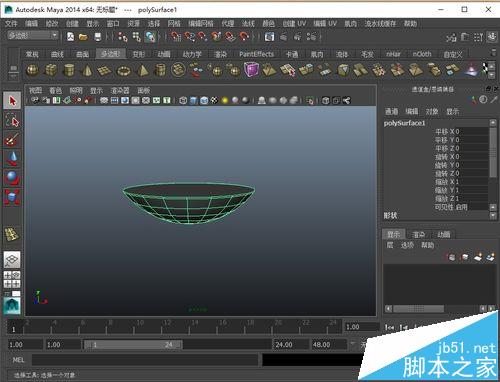
Task: Click the purple cube shelf icon
Action: (x=251, y=70)
